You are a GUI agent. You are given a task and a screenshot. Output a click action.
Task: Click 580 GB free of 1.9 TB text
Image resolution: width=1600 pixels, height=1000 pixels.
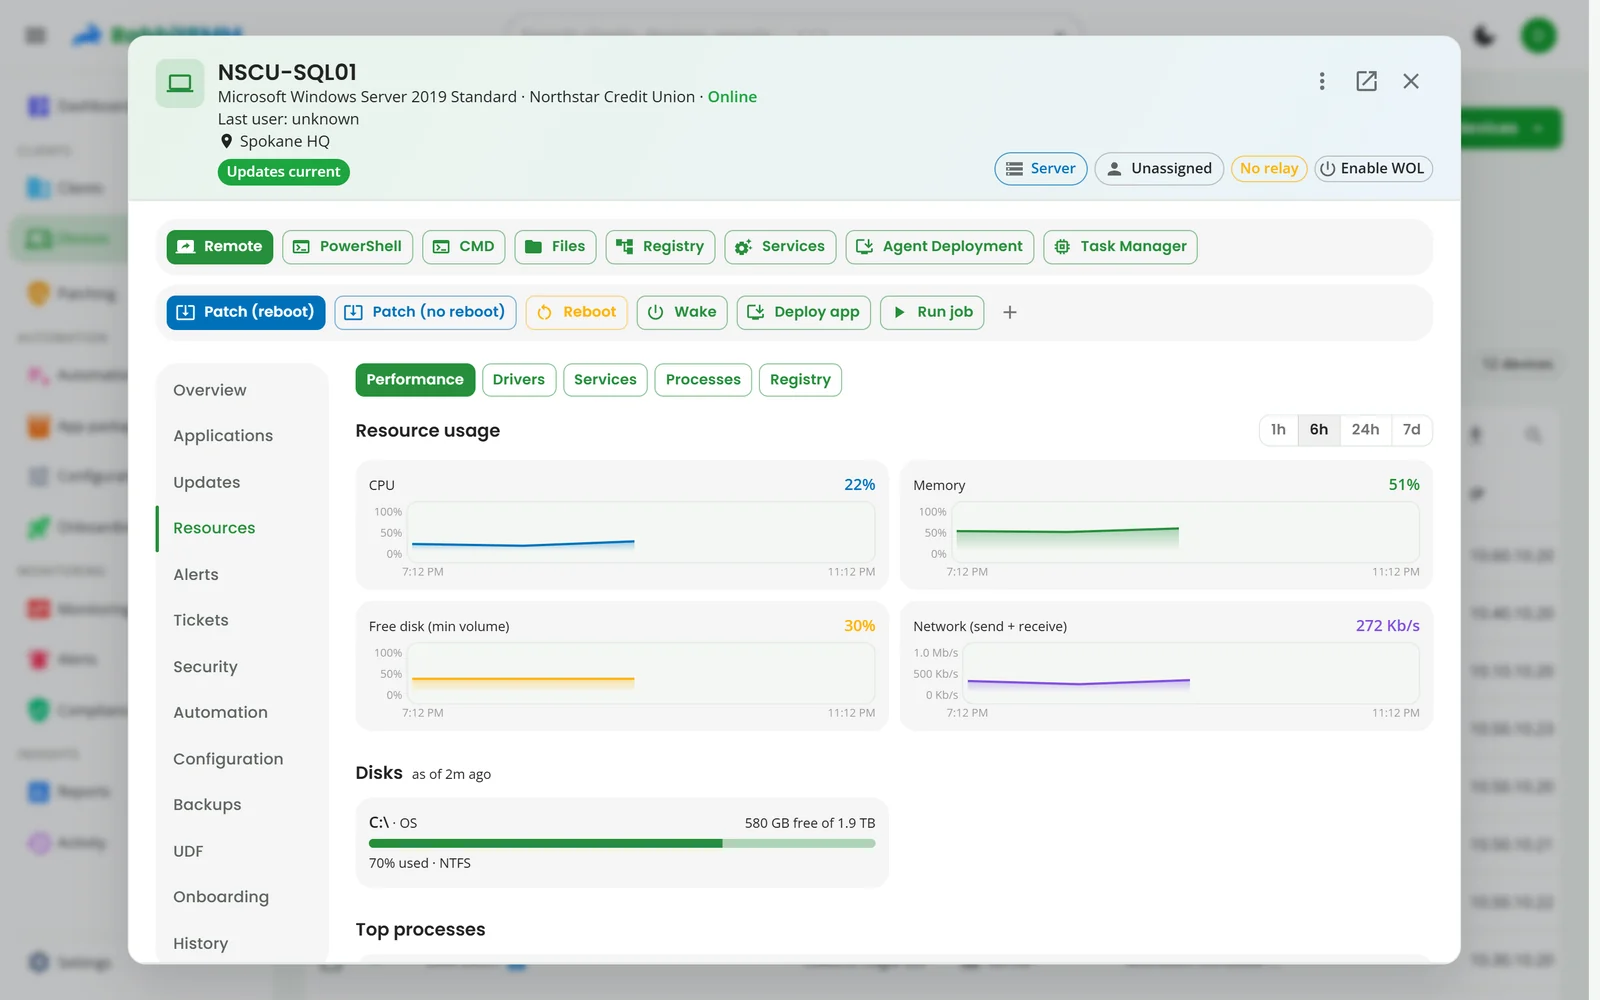pos(809,823)
